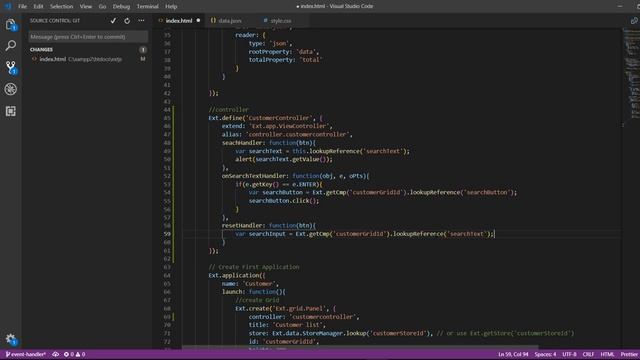Change indentation via Spaces: 4
This screenshot has width=640, height=360.
click(545, 354)
